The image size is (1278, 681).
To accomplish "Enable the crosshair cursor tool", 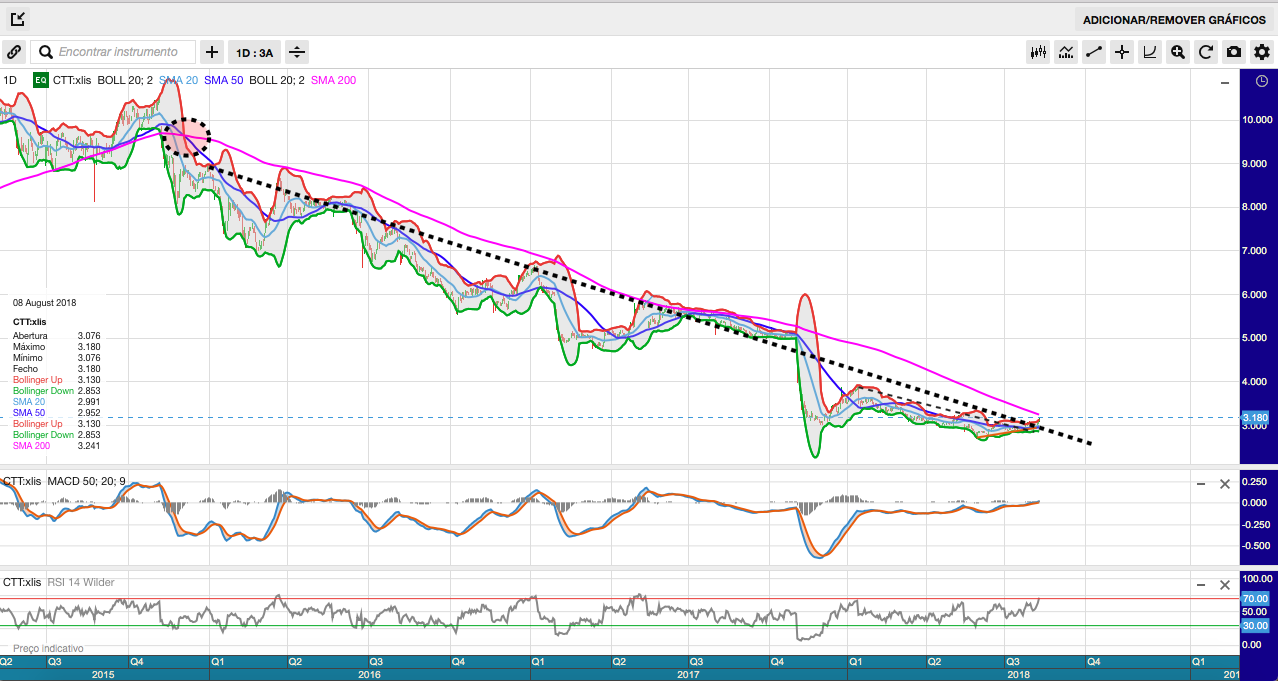I will click(x=1122, y=52).
